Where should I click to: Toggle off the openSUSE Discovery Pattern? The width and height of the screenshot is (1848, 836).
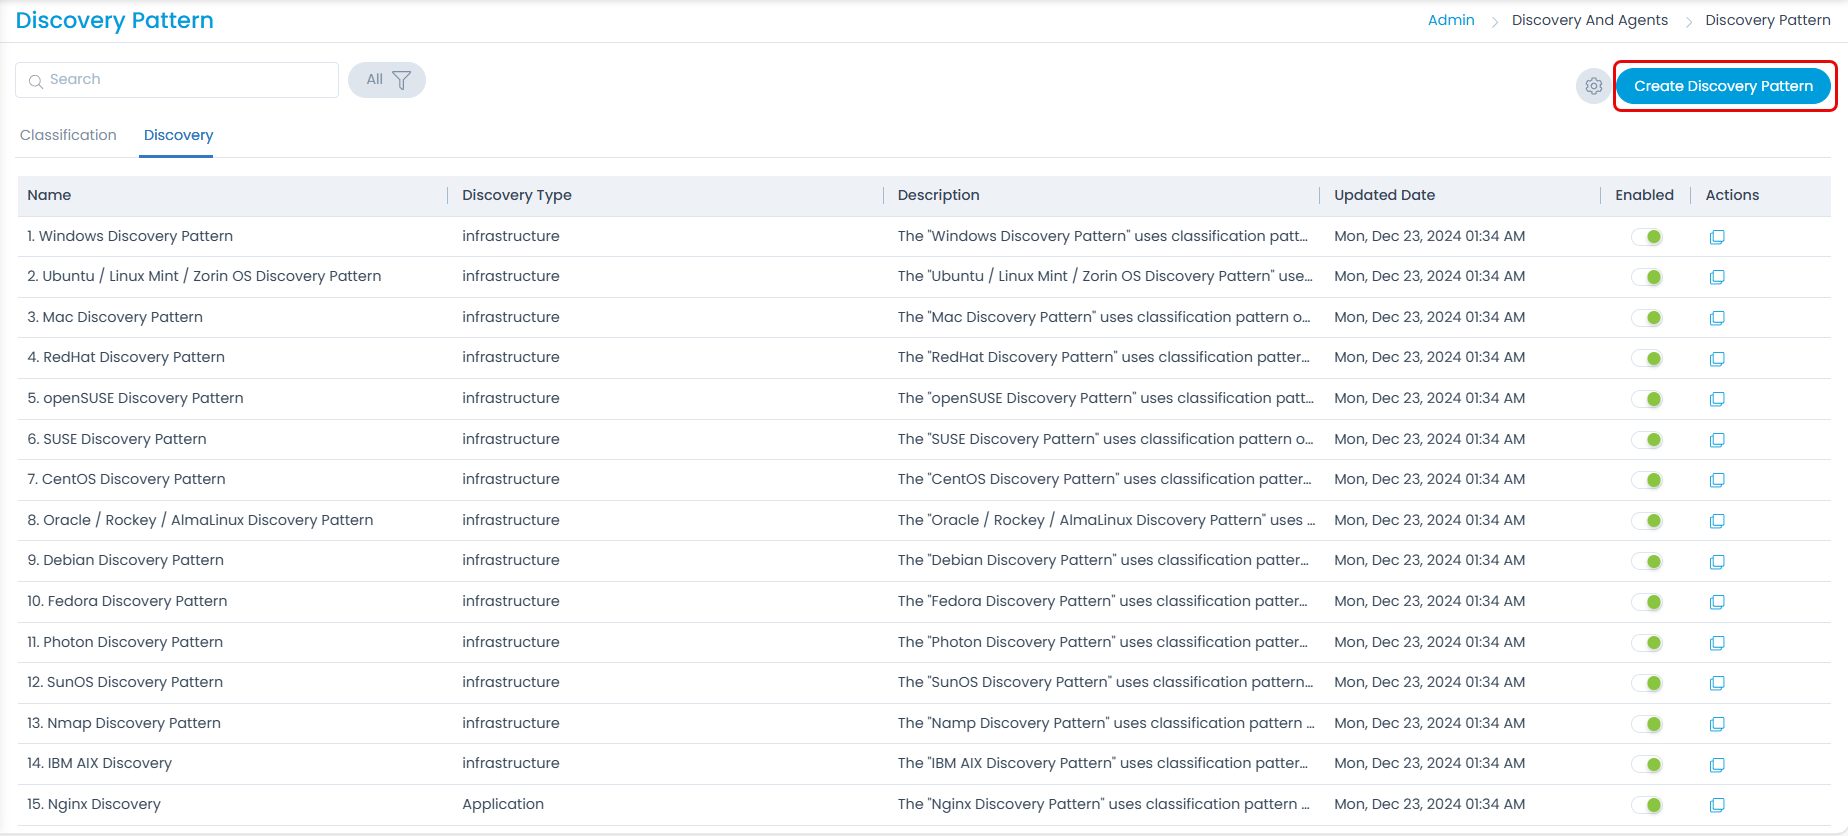[x=1647, y=399]
